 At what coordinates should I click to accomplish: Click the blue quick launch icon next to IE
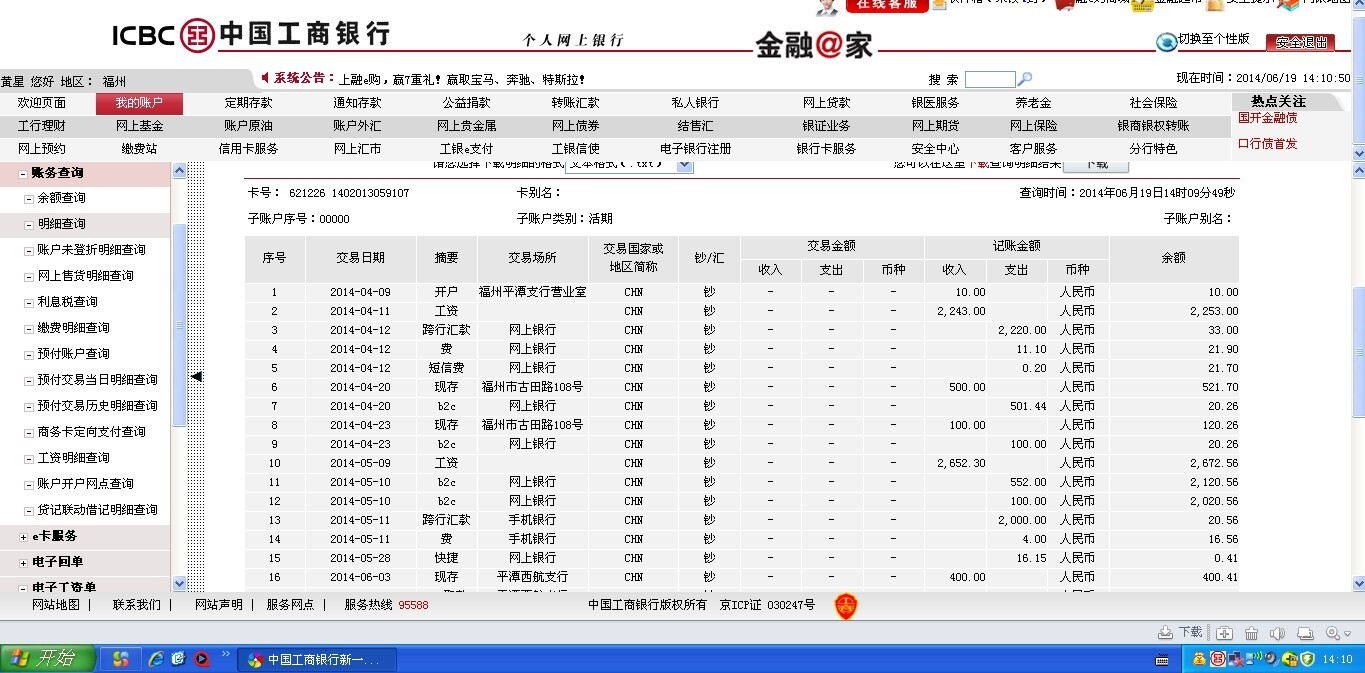178,659
